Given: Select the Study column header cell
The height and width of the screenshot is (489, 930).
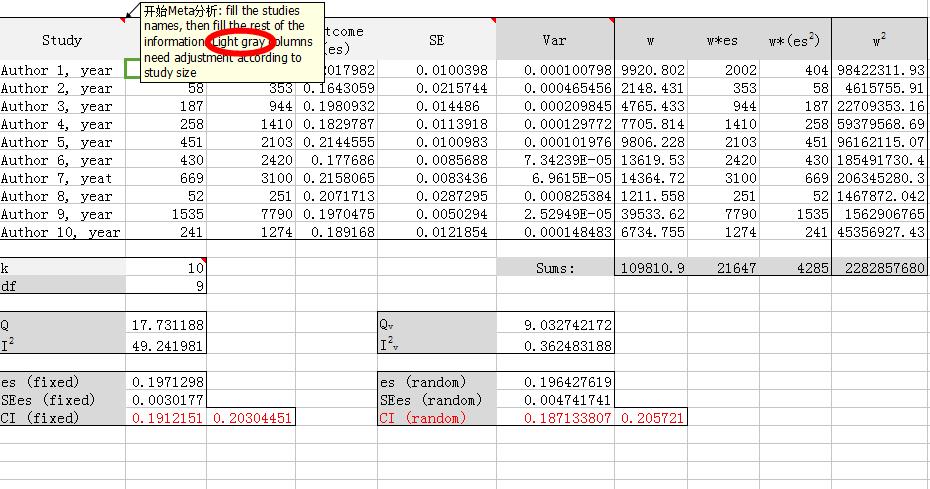Looking at the screenshot, I should 62,40.
